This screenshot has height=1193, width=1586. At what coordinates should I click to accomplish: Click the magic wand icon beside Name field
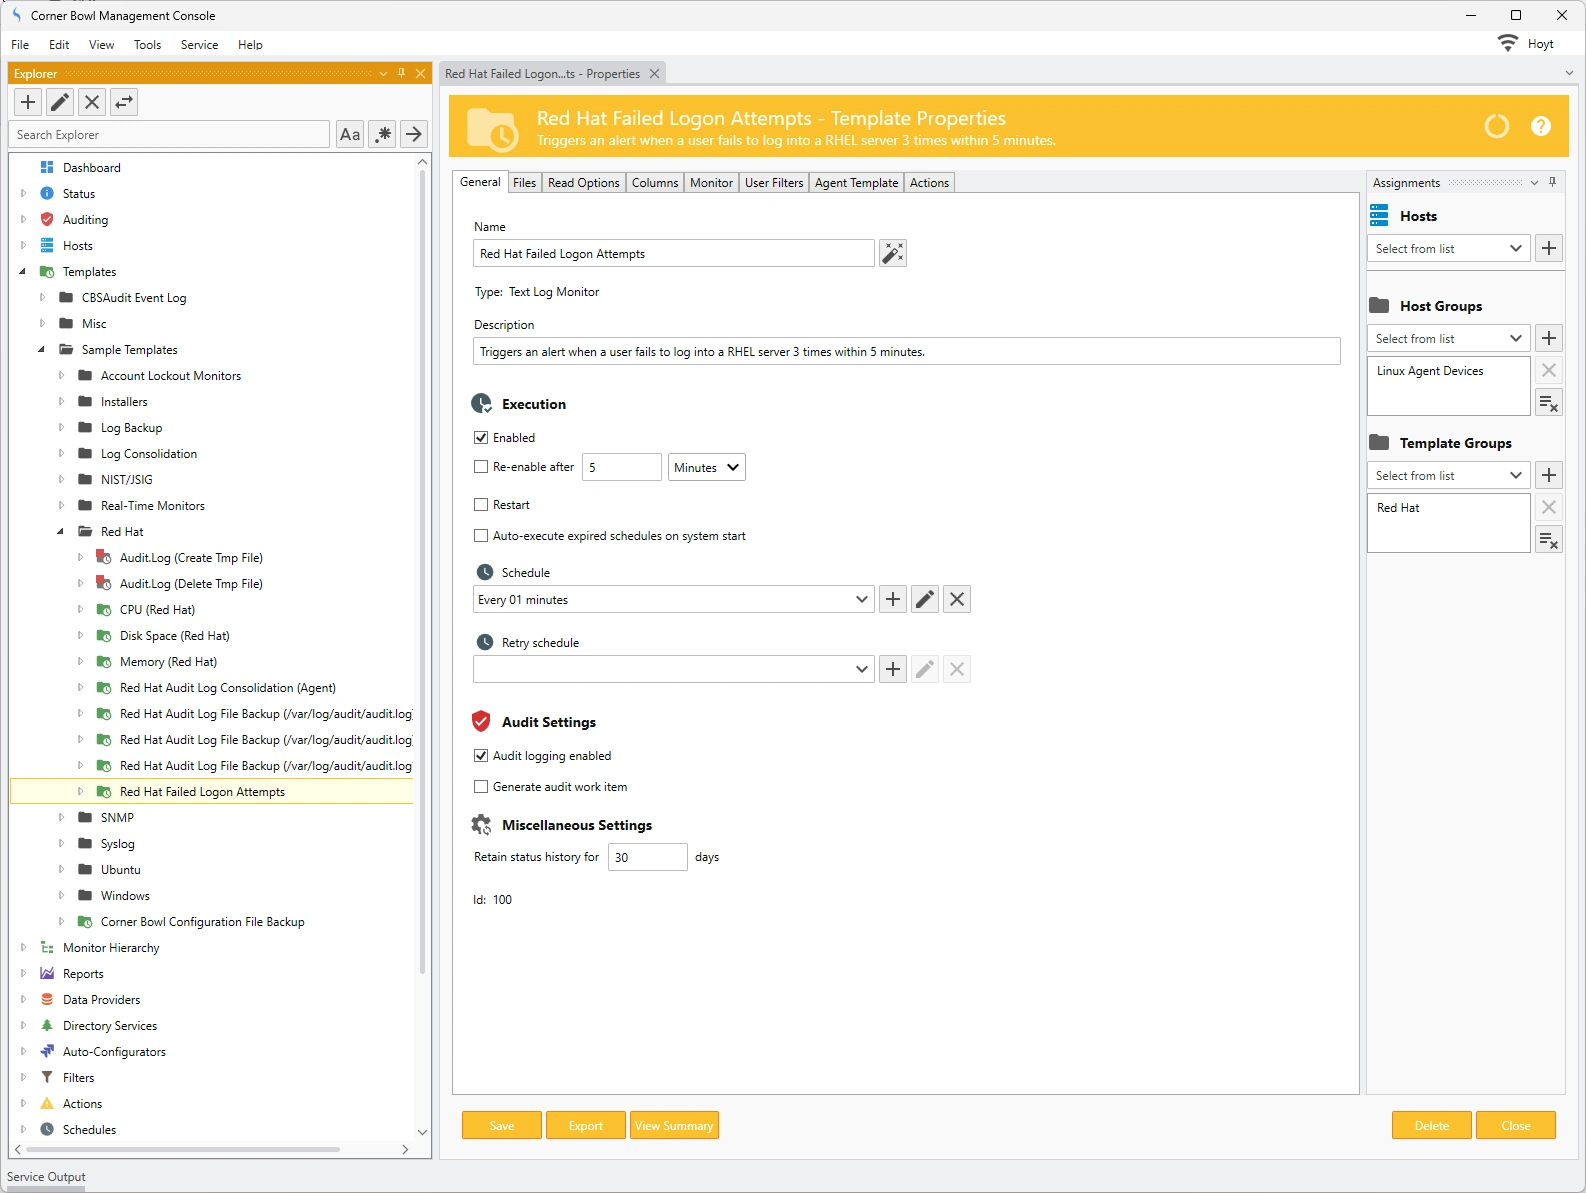[x=892, y=254]
